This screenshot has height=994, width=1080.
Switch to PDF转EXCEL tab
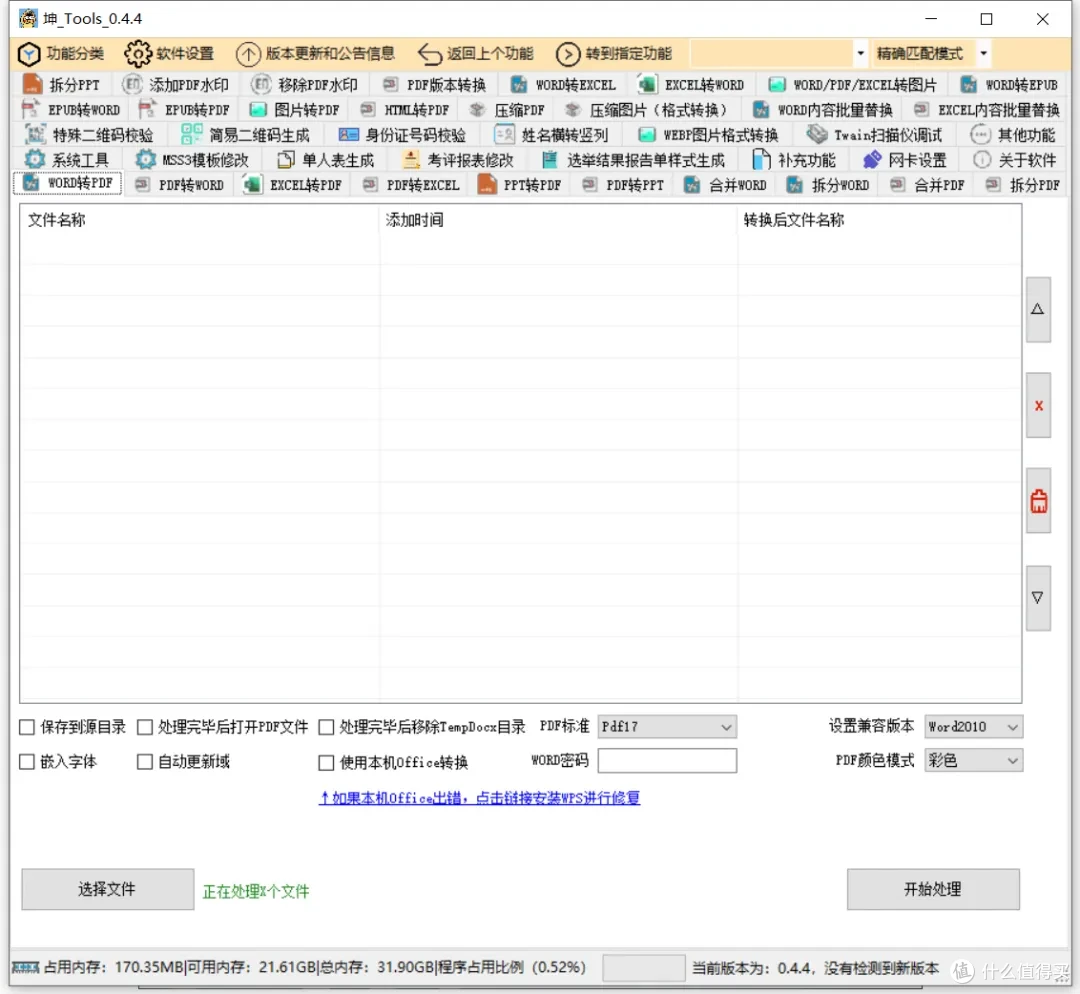click(x=411, y=185)
